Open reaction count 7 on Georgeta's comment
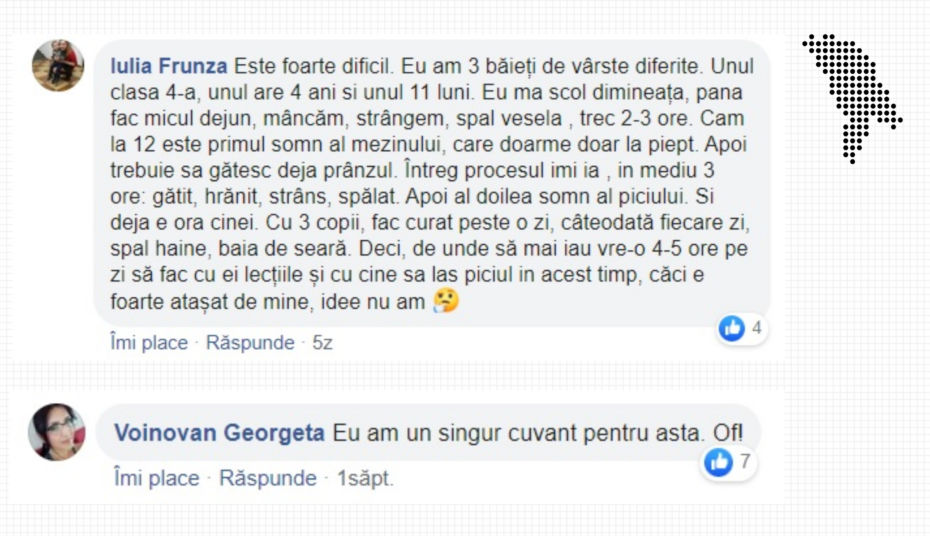Viewport: 930px width, 536px height. coord(745,461)
